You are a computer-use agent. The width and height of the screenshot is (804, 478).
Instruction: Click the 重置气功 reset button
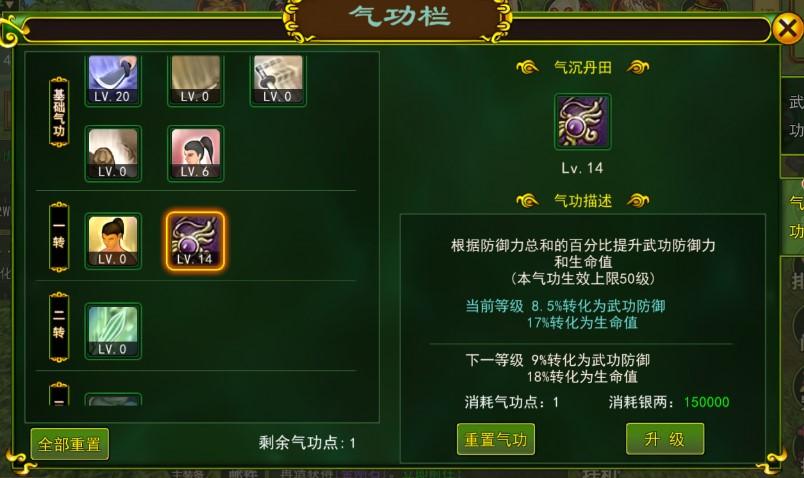point(495,439)
